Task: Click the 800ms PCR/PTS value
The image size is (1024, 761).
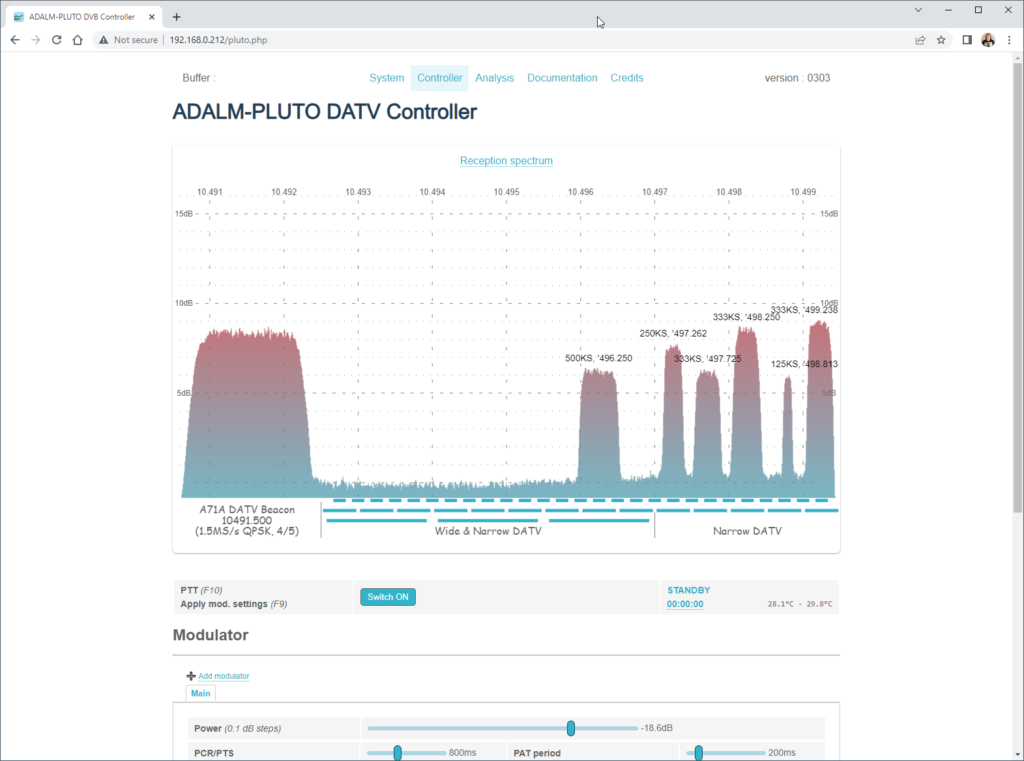Action: (462, 753)
